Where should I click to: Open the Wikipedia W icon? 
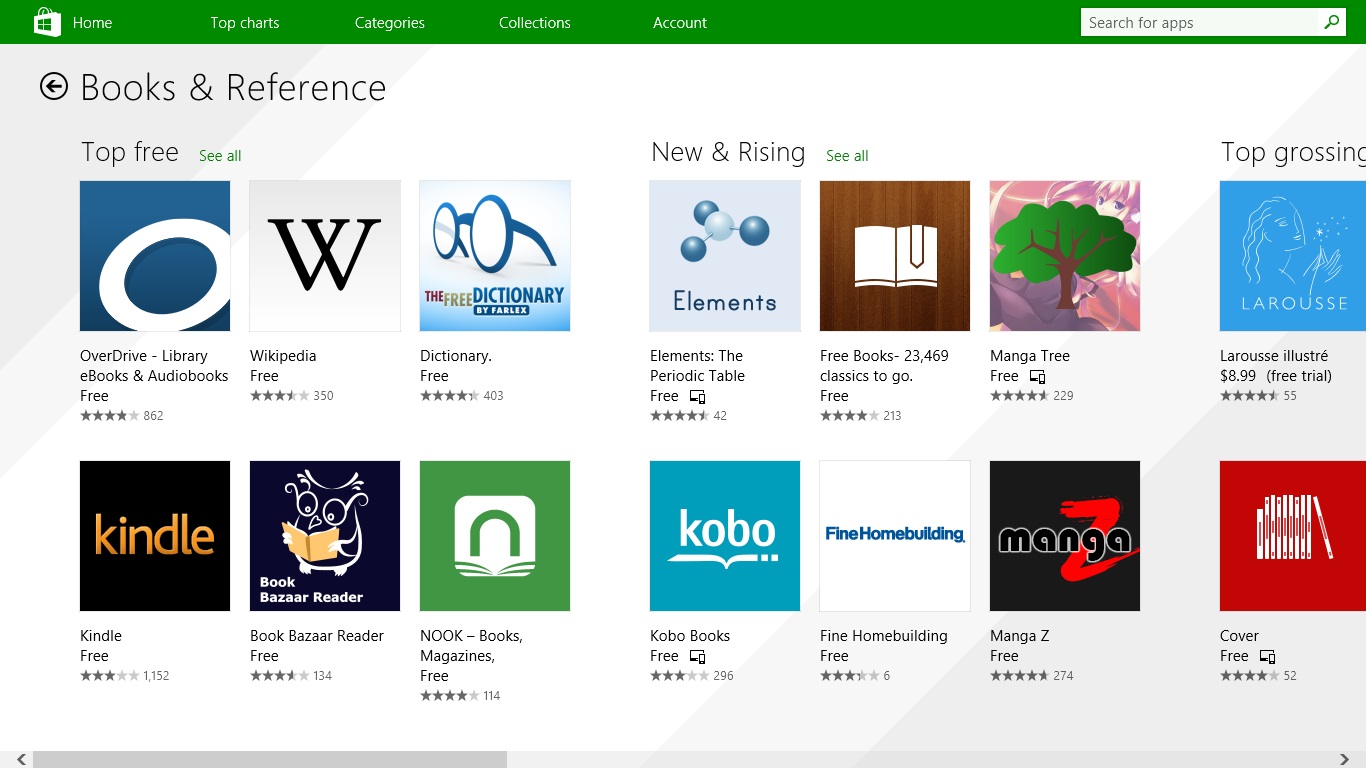pos(325,256)
